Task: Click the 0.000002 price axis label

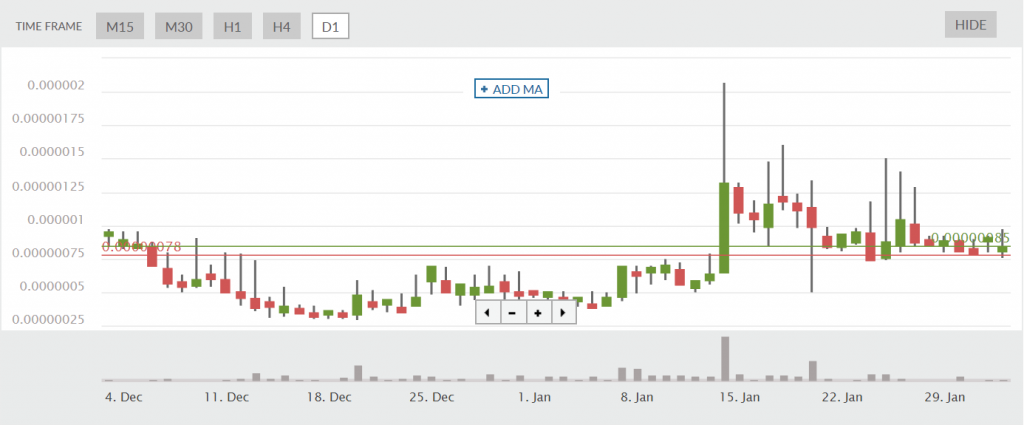Action: pos(56,86)
